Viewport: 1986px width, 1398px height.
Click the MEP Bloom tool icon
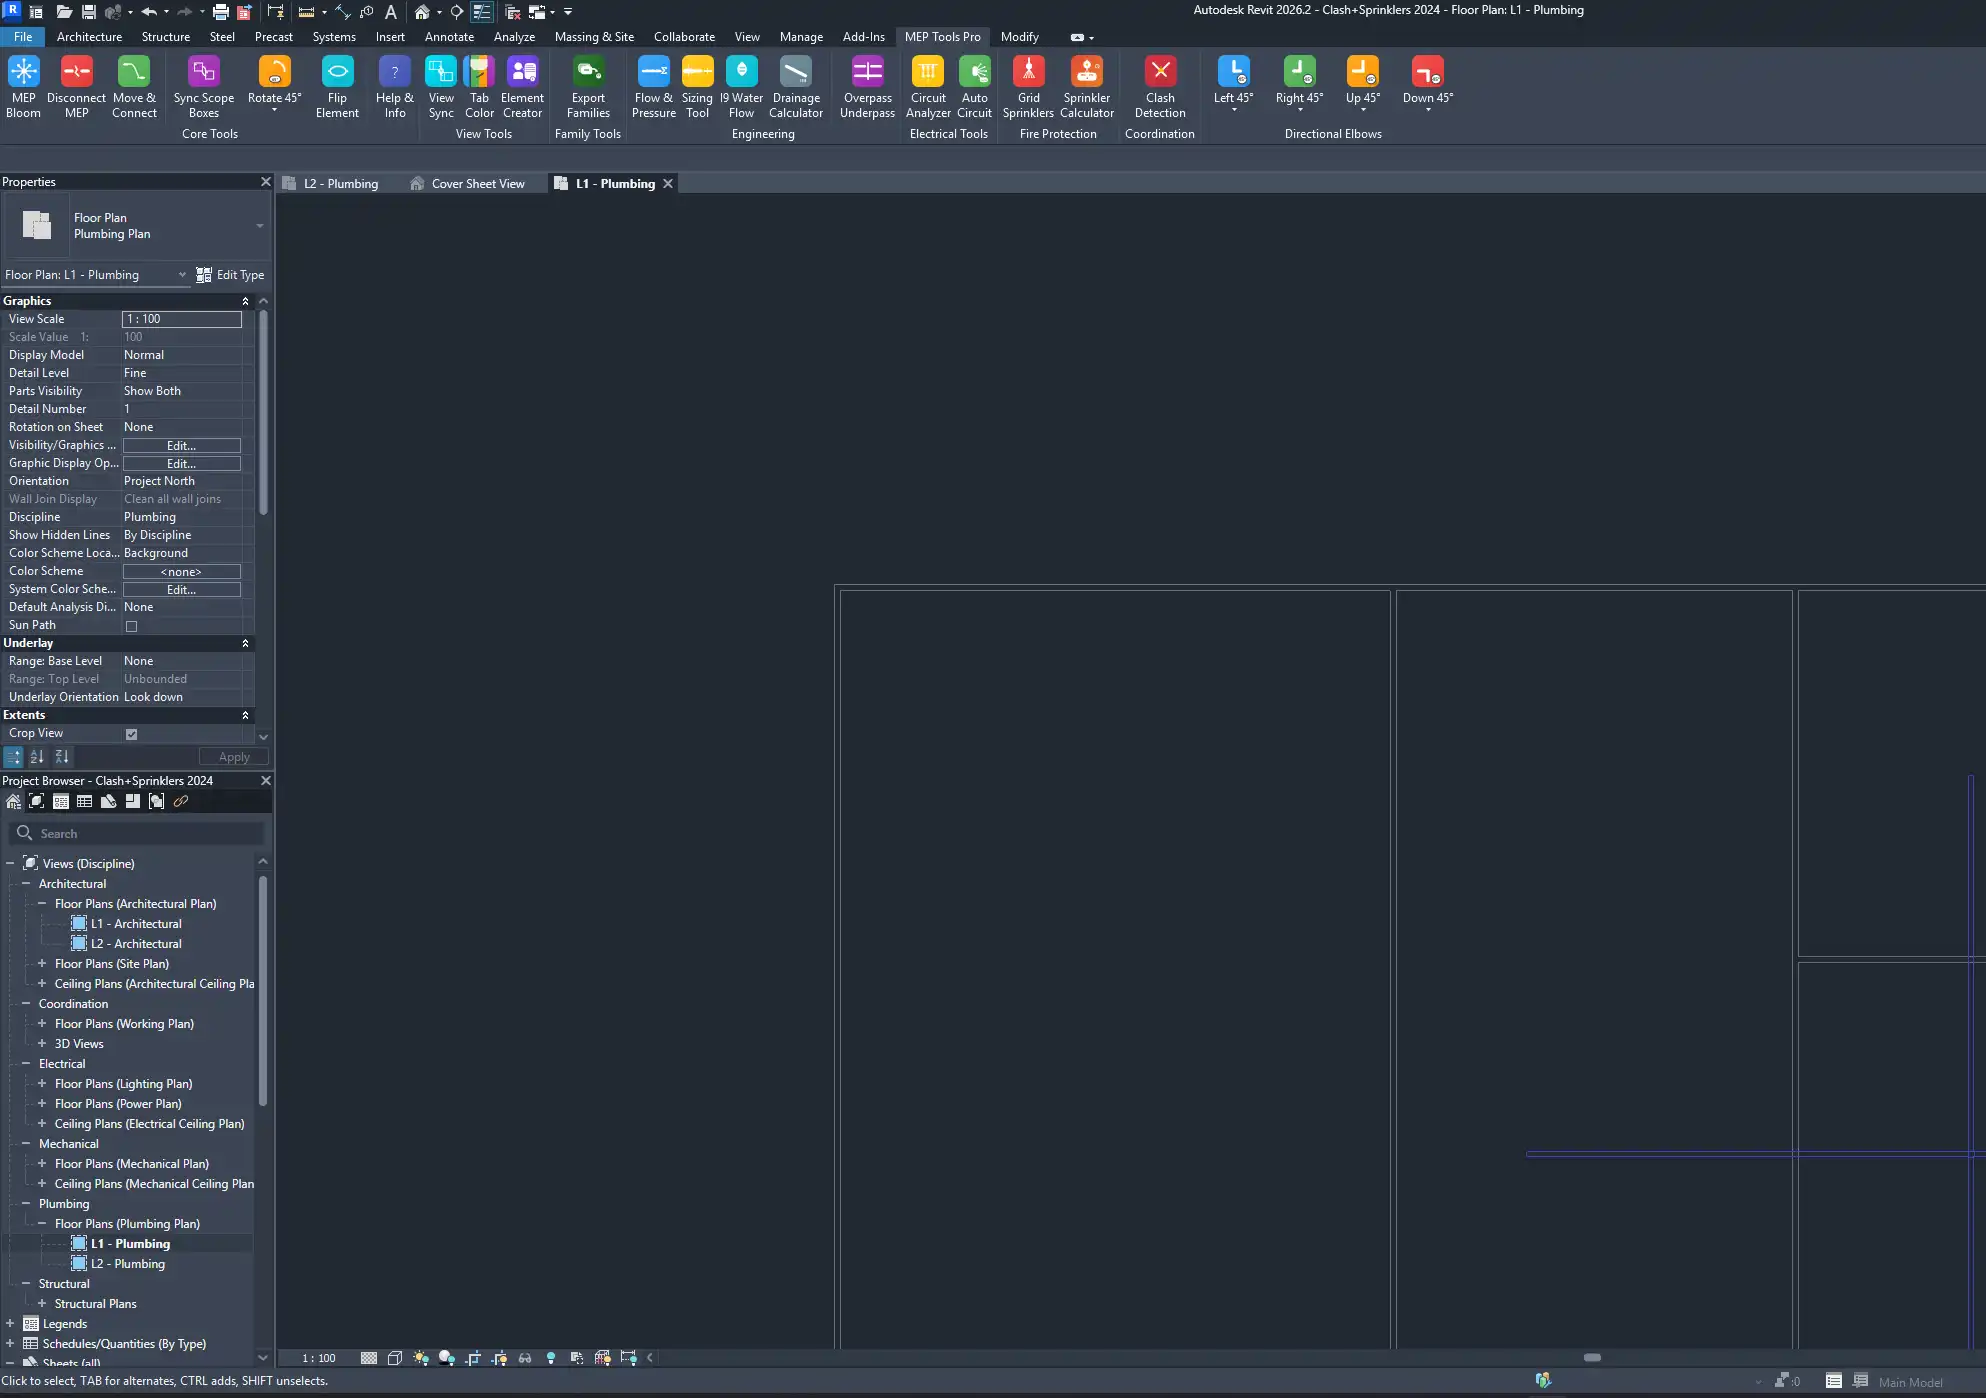[23, 73]
